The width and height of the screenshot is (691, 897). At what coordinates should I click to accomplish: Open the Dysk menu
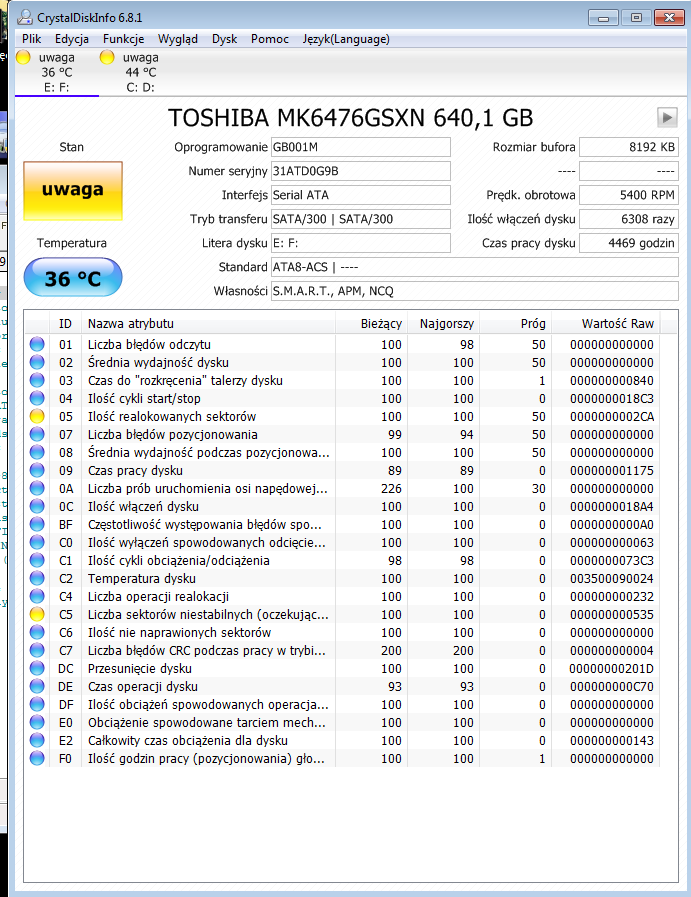[x=224, y=39]
